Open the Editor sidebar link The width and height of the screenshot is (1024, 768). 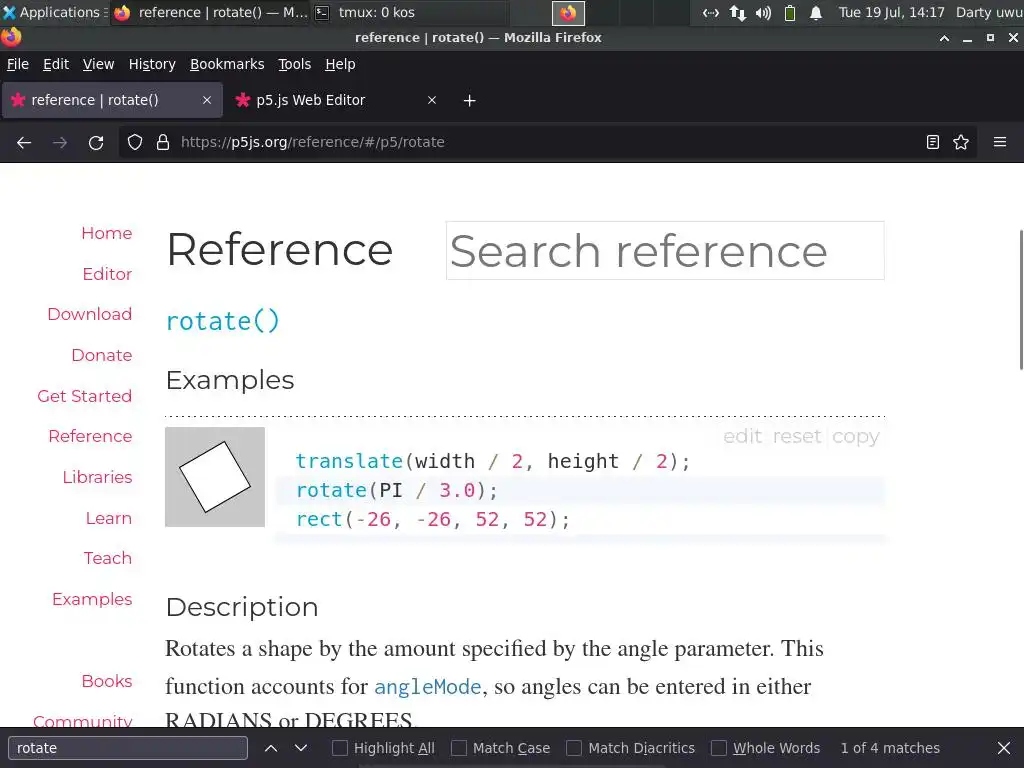click(x=107, y=274)
